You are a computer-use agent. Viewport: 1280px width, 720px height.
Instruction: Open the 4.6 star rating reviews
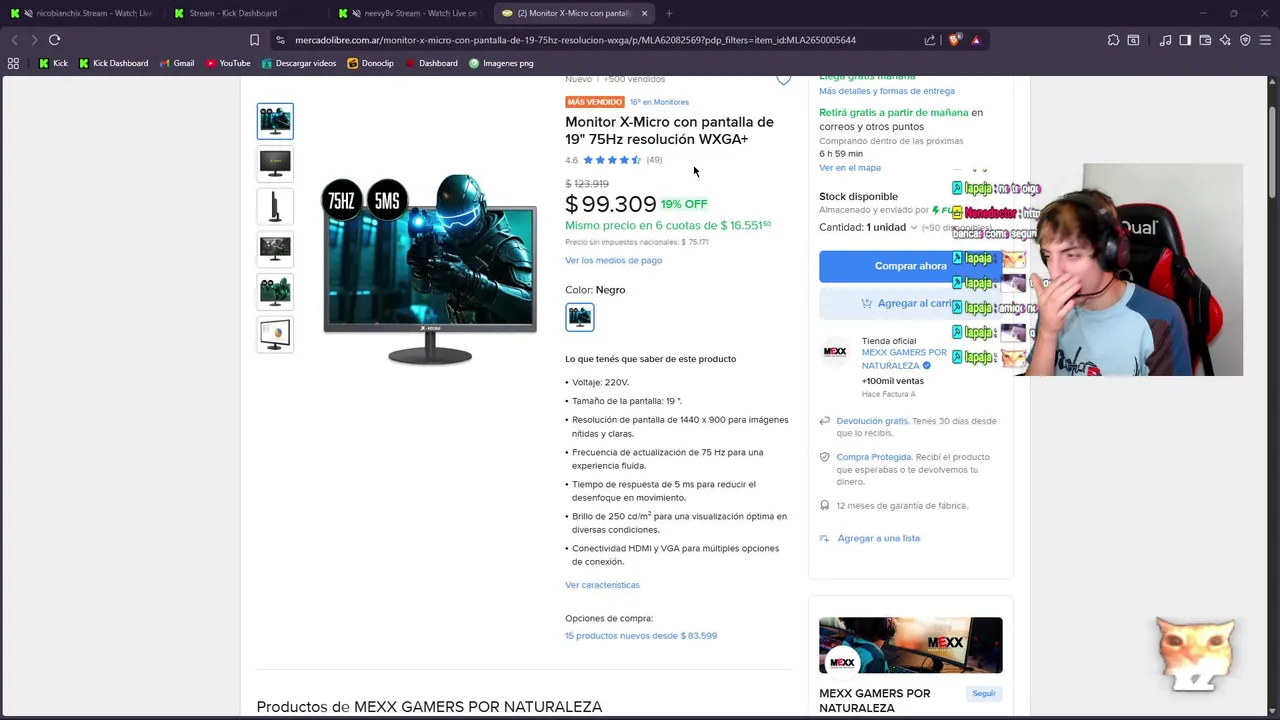click(613, 160)
